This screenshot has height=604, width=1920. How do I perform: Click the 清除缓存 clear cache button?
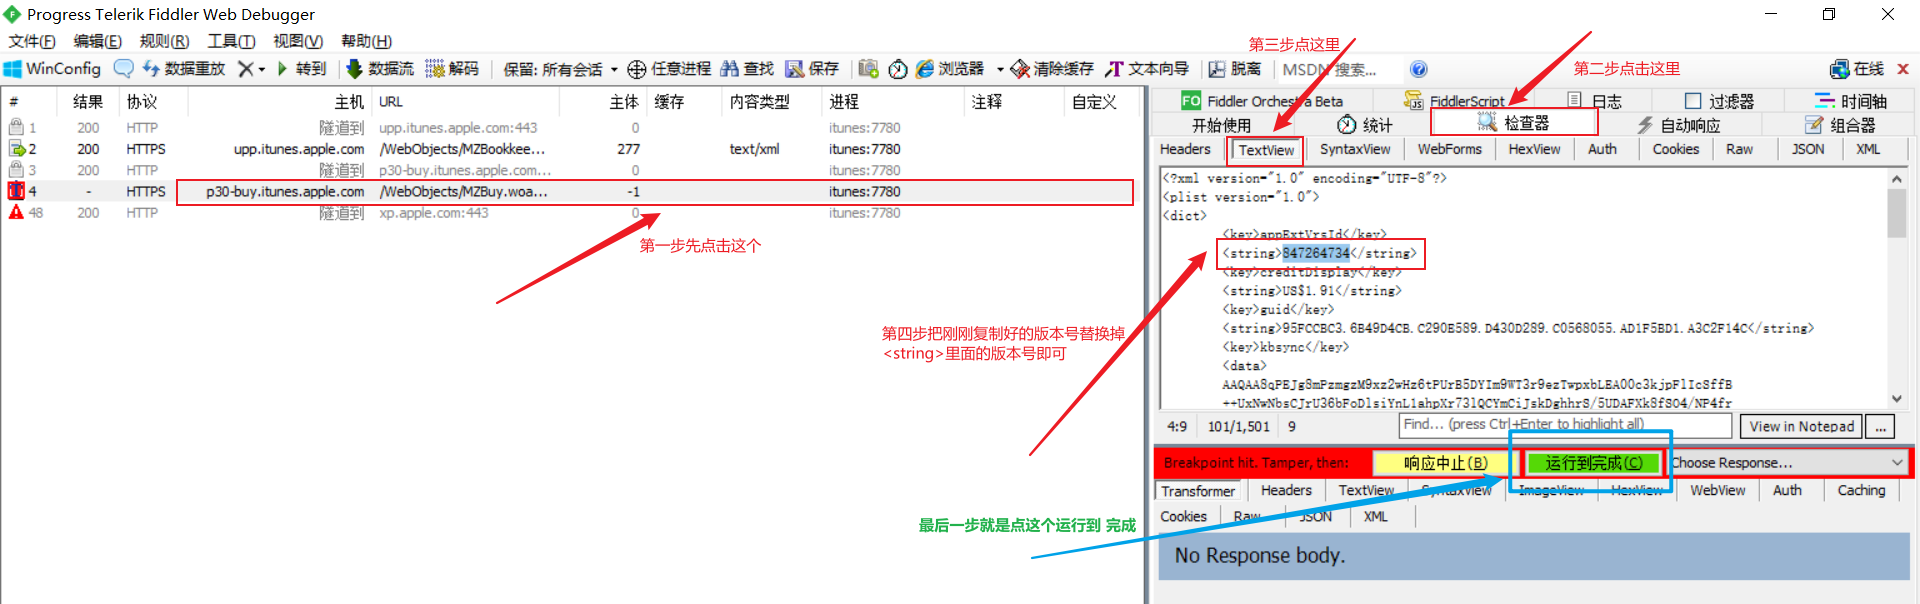(x=1052, y=69)
